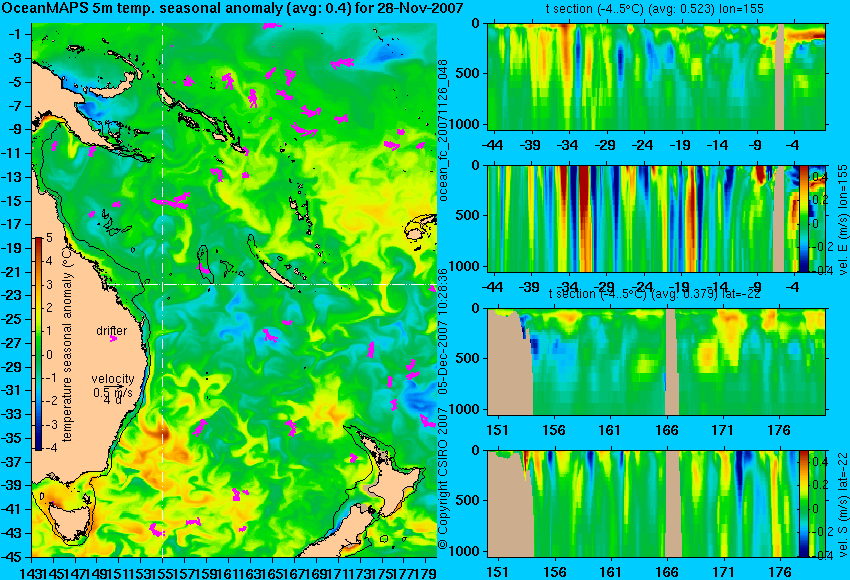Click the 'drifter' legend label

pos(112,331)
